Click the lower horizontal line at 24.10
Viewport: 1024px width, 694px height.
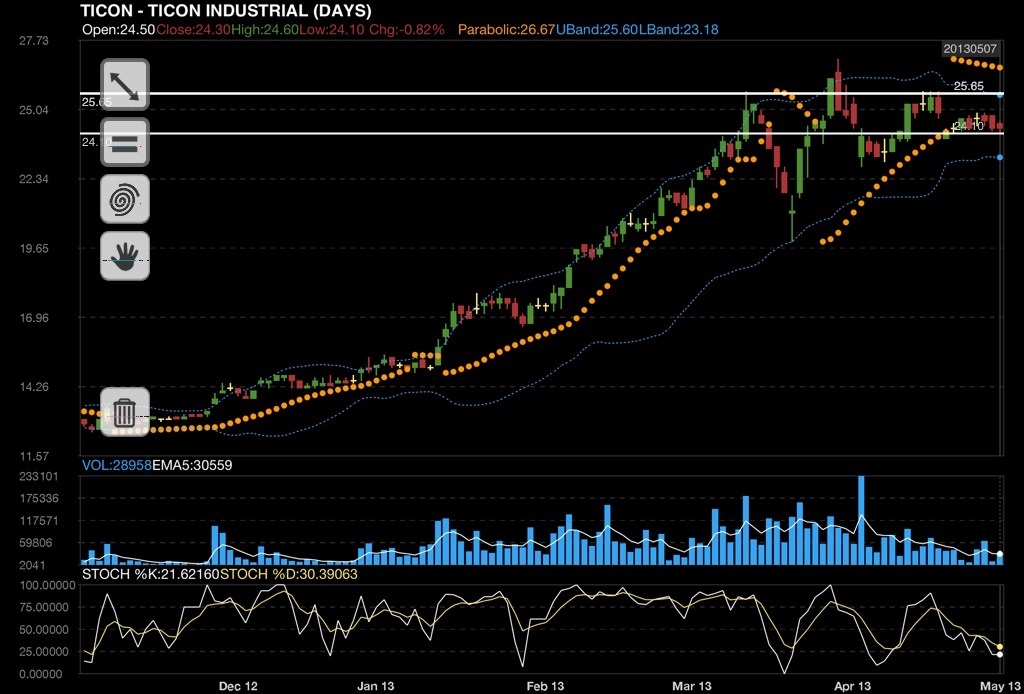[x=541, y=134]
